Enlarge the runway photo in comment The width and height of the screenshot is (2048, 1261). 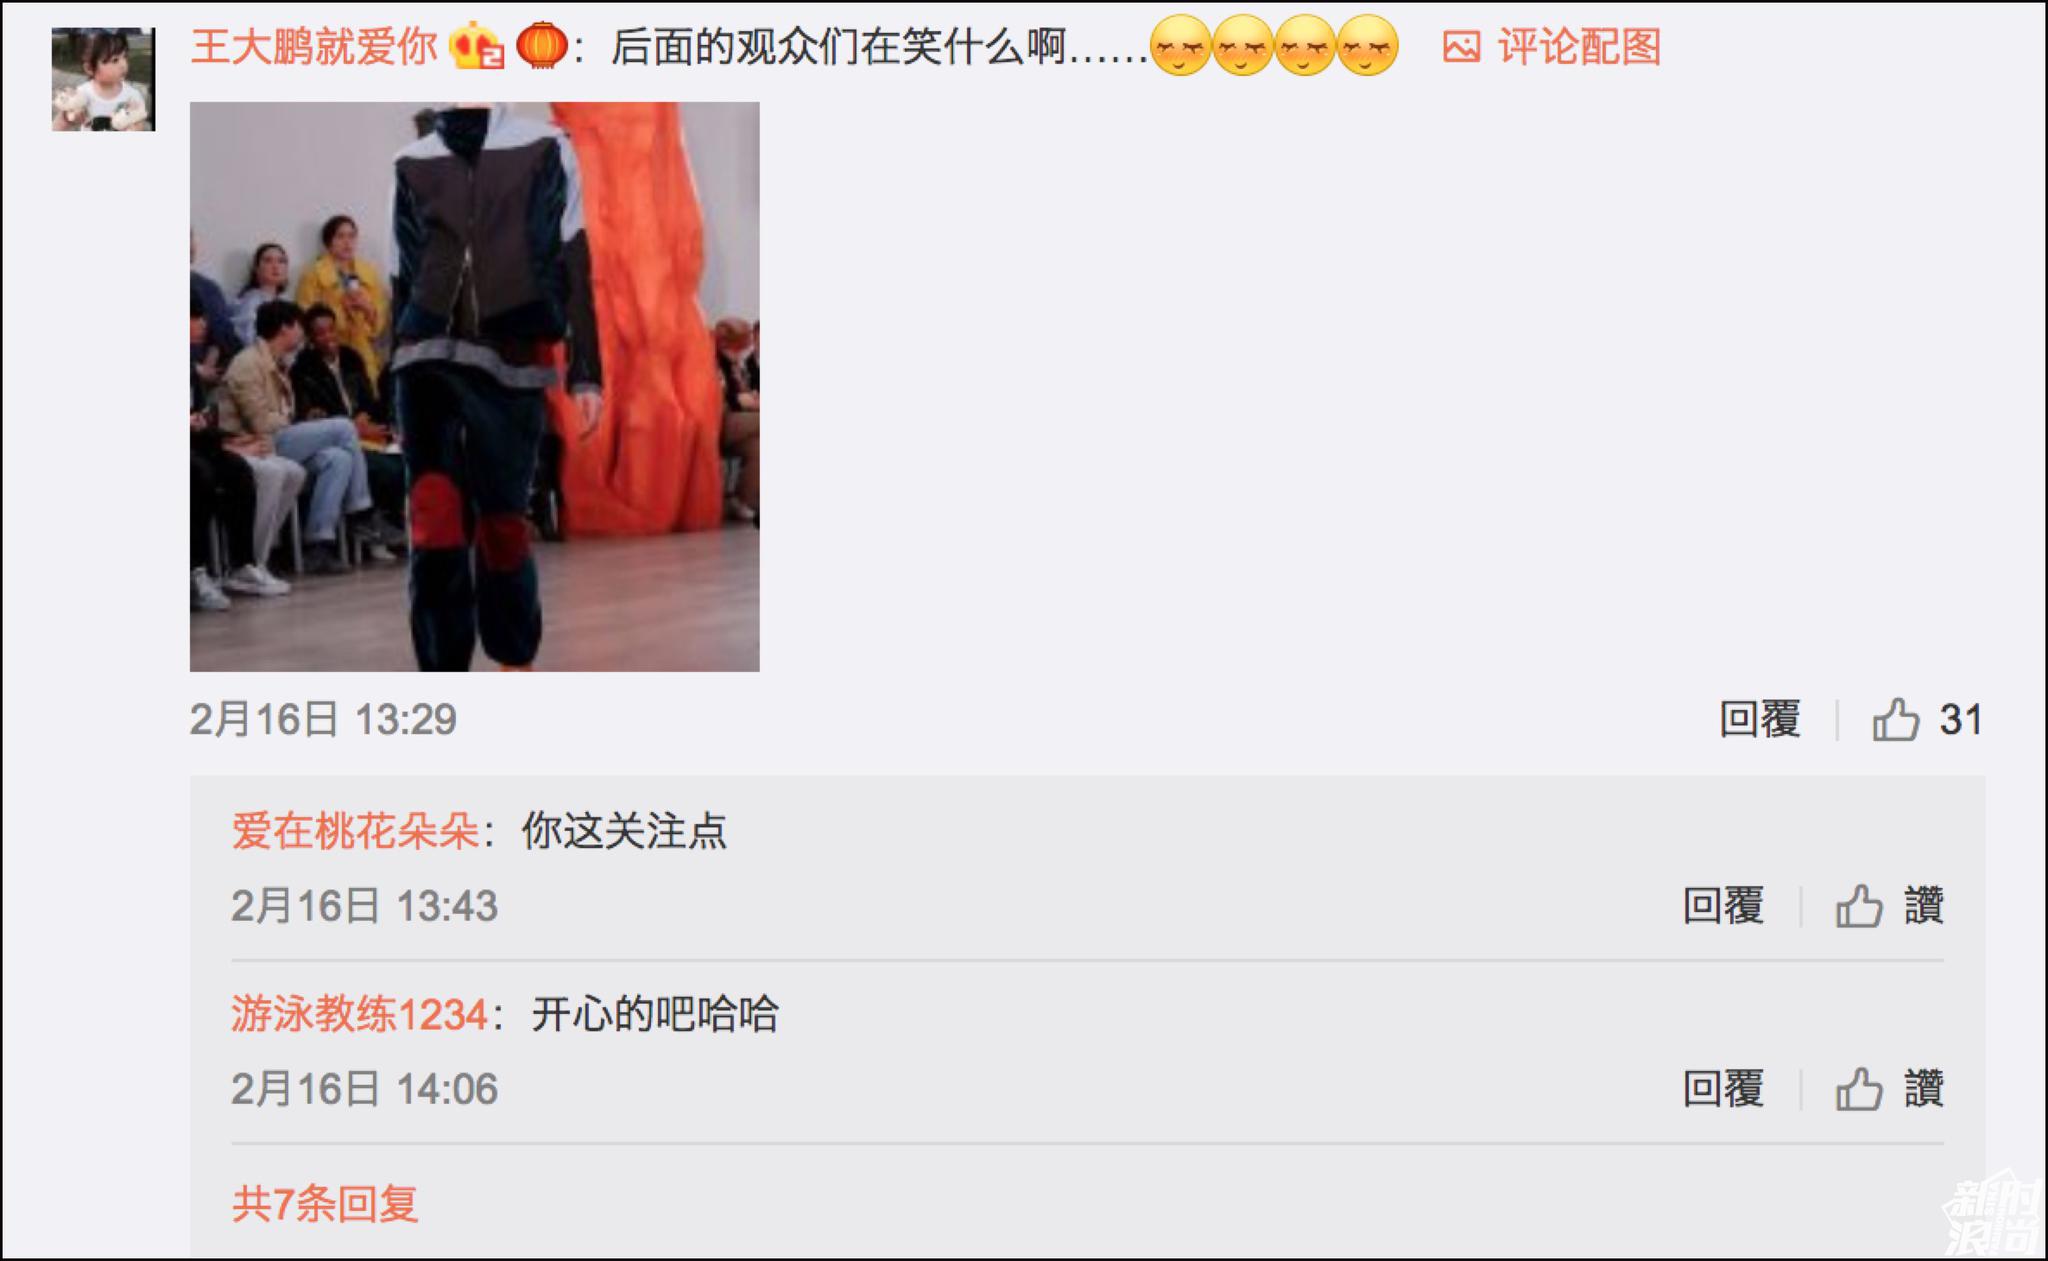coord(475,386)
